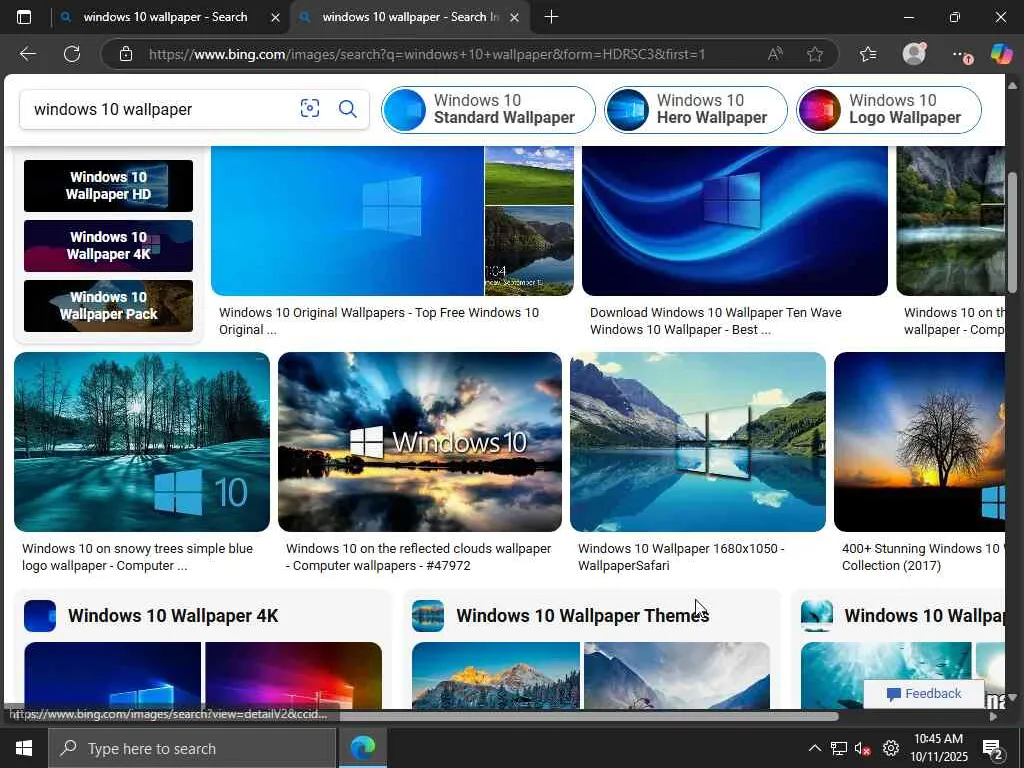Search using an image camera icon
1024x768 pixels.
310,108
